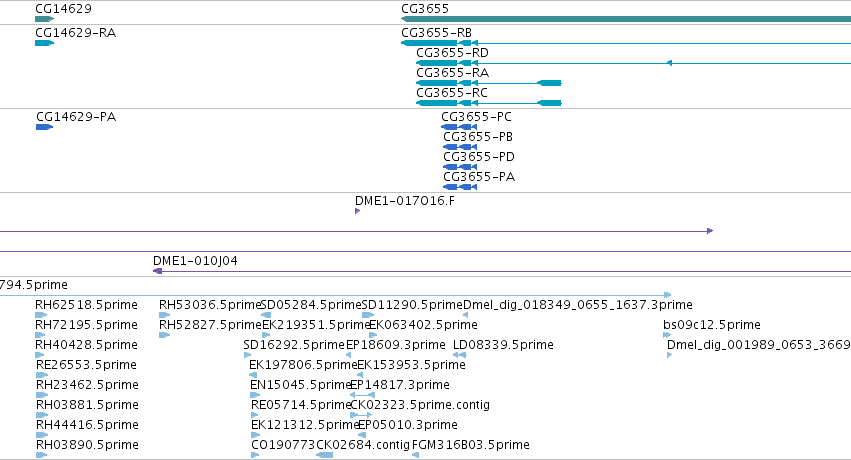Click the CG3655-PA protein label
851x460 pixels.
pyautogui.click(x=479, y=176)
